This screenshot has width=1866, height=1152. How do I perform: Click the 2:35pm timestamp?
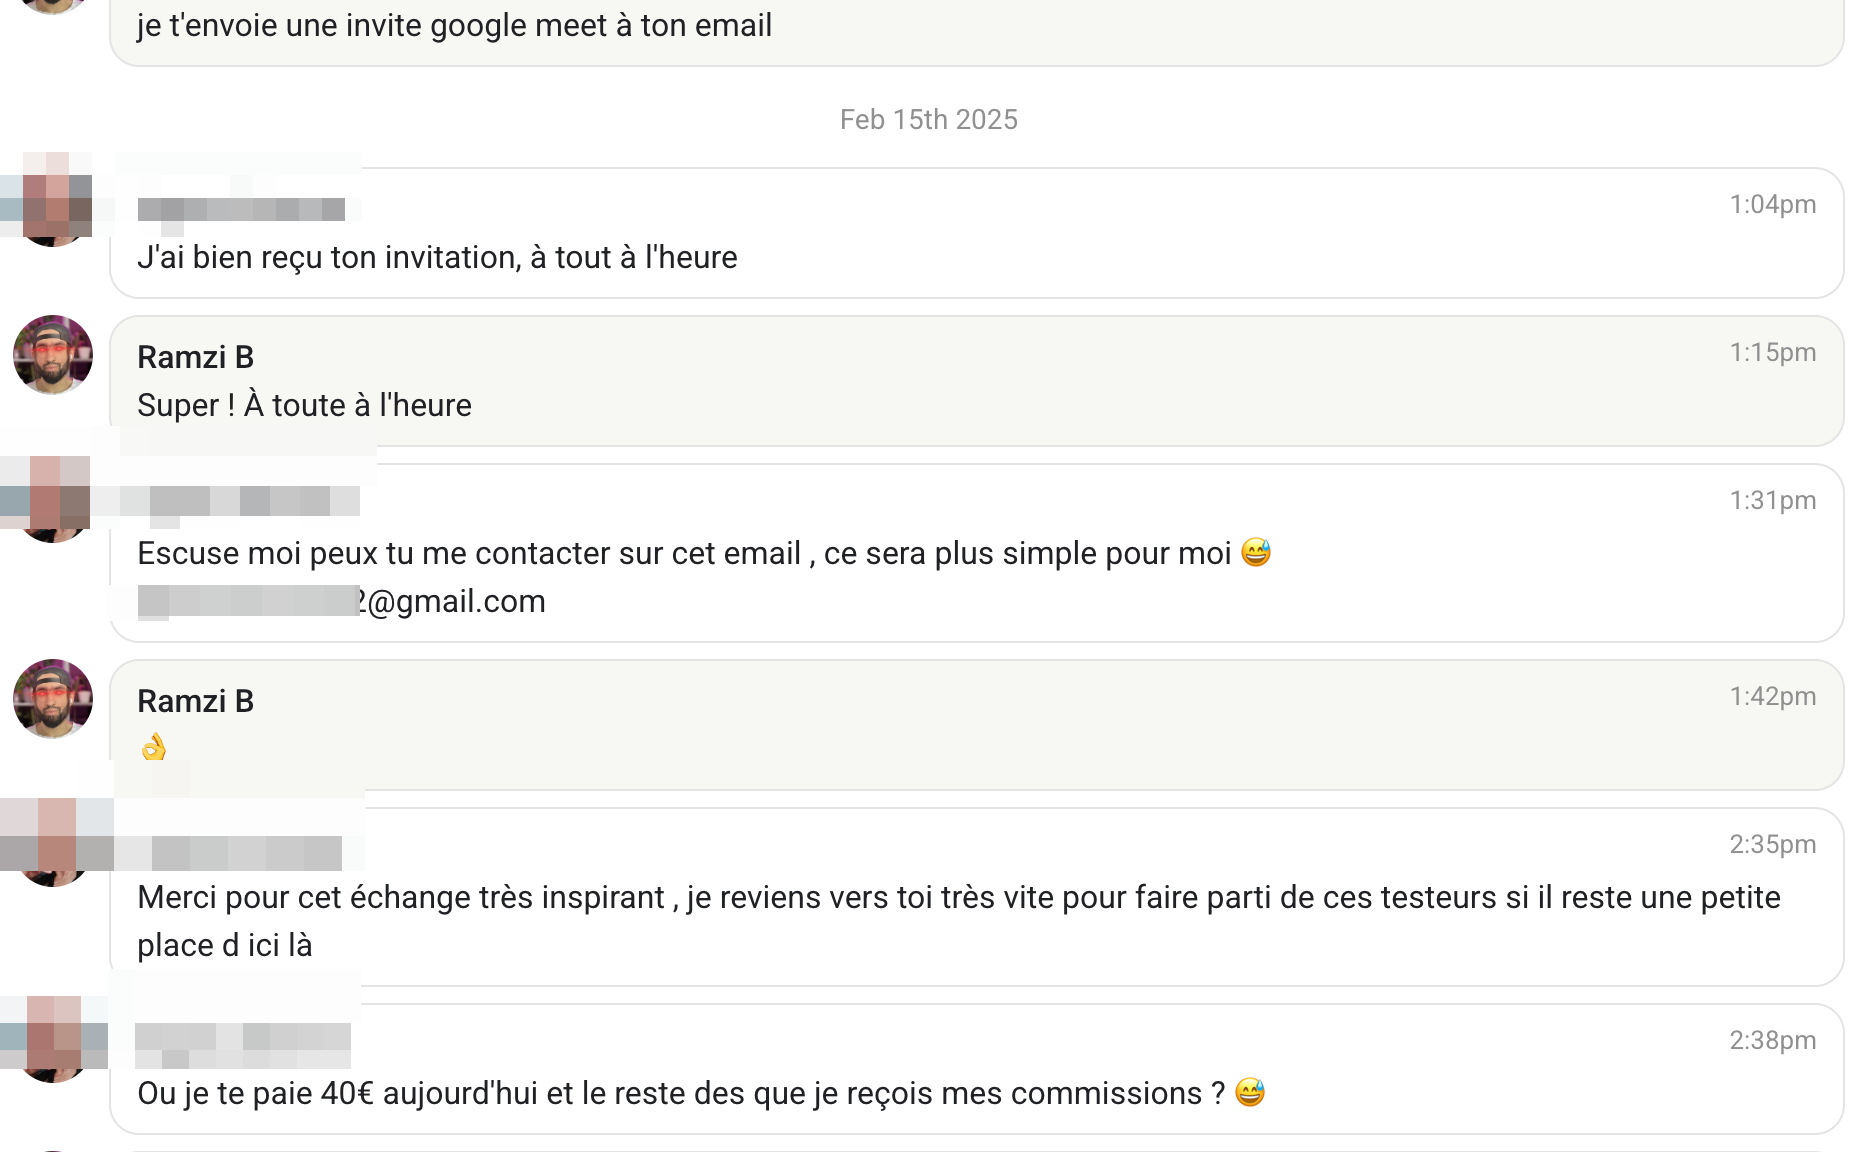pos(1772,844)
